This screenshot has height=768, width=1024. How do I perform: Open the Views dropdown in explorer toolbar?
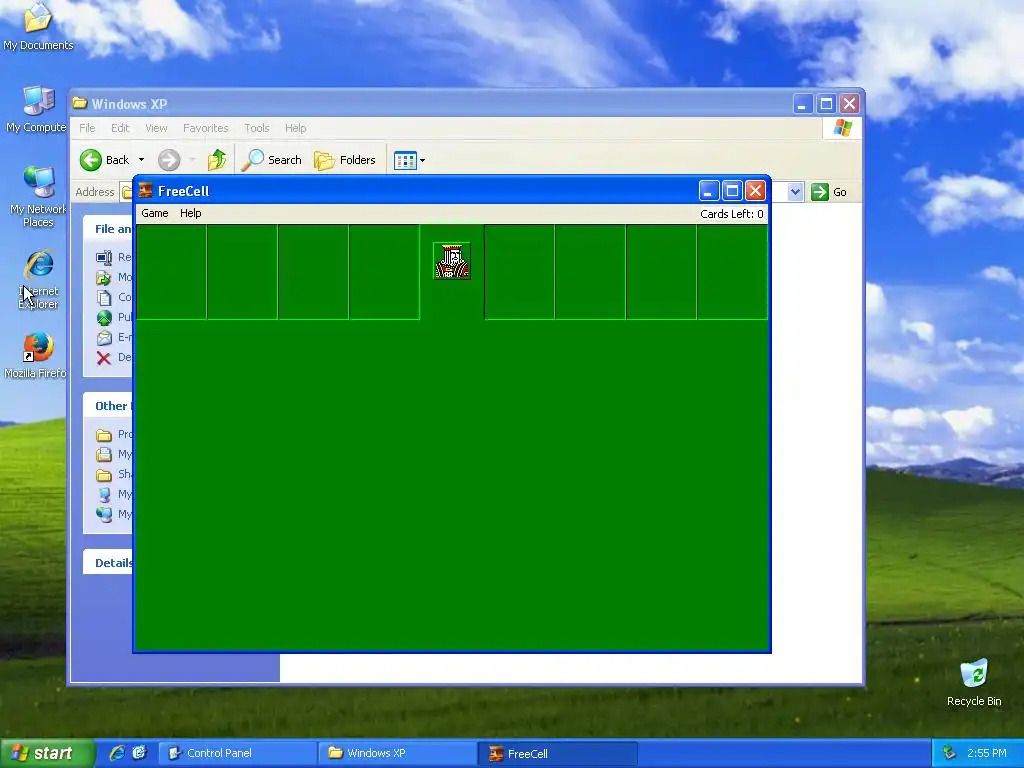(409, 160)
